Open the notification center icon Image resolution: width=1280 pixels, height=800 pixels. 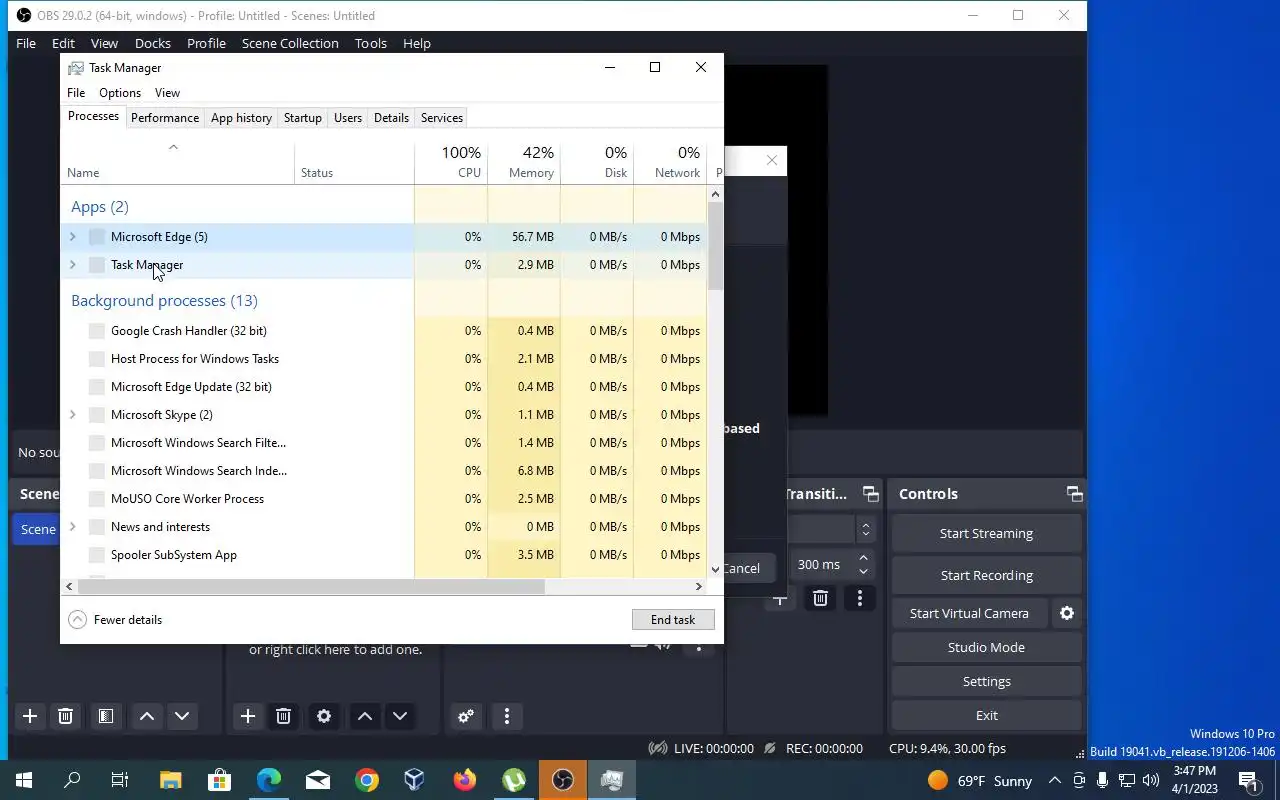click(x=1248, y=781)
